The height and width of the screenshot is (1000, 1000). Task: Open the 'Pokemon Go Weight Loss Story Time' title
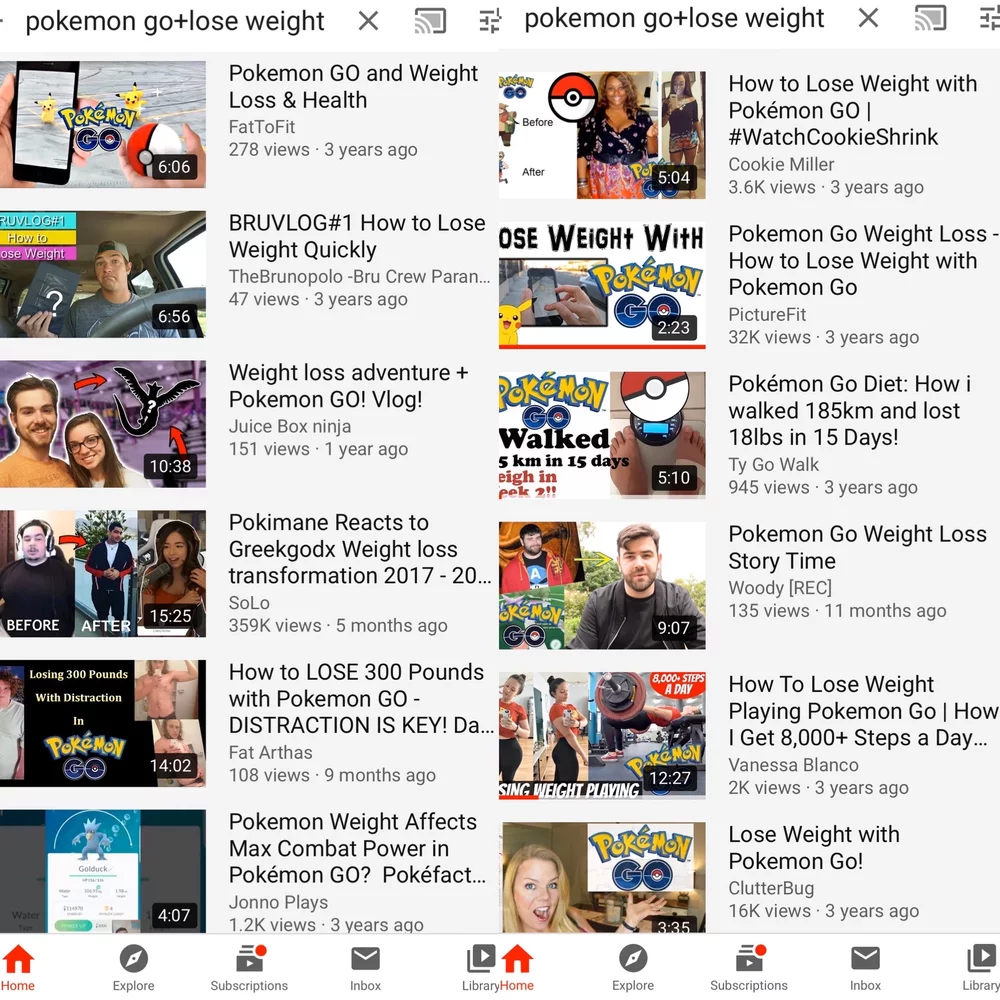point(857,547)
